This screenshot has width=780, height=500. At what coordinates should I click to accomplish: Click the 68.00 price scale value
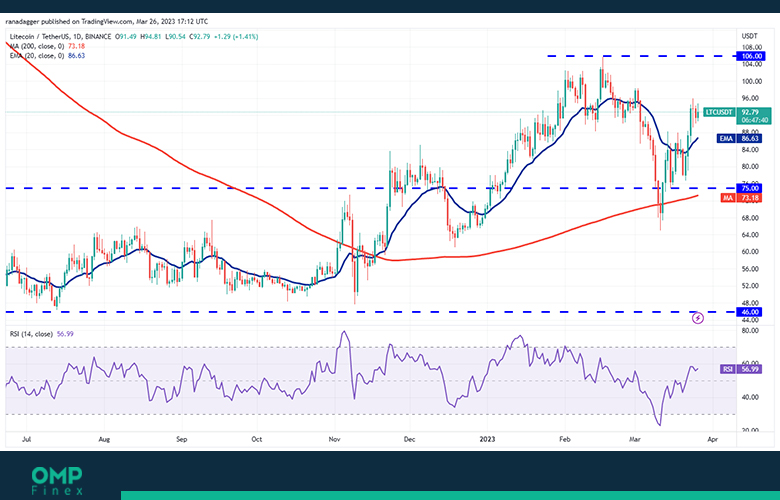pyautogui.click(x=752, y=218)
